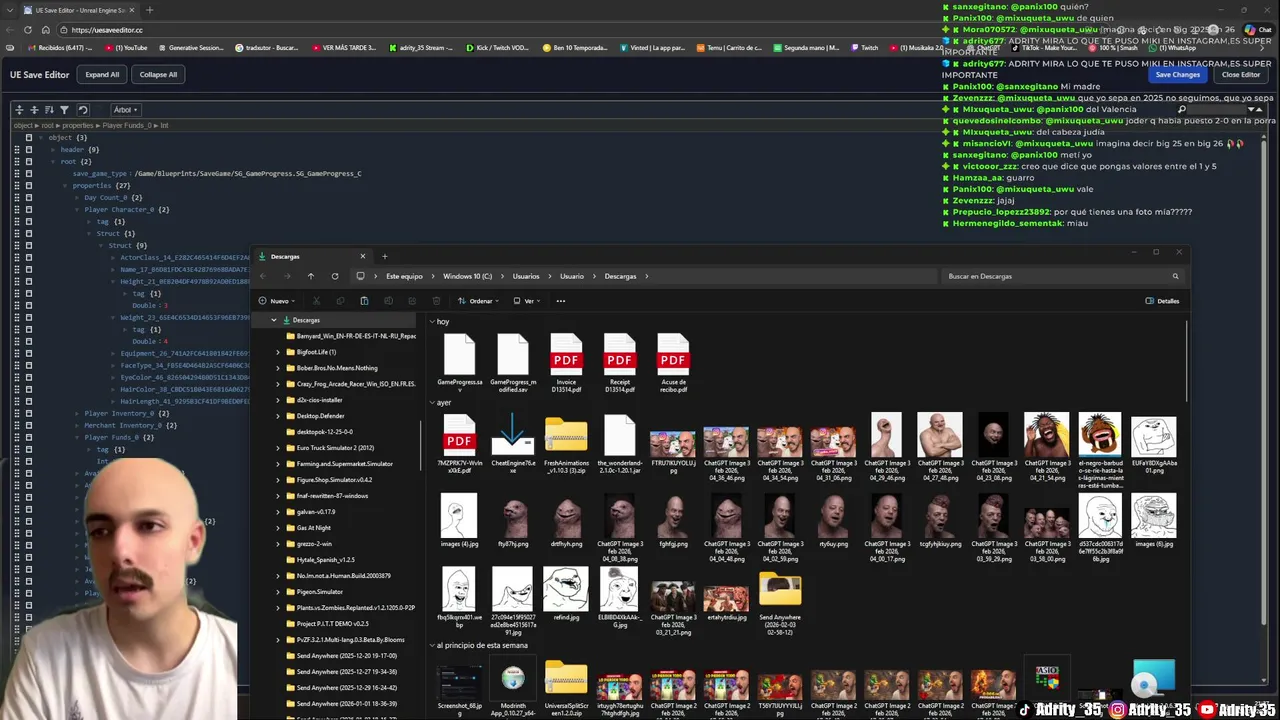Collapse the 'hoy' group in file list

(x=432, y=322)
